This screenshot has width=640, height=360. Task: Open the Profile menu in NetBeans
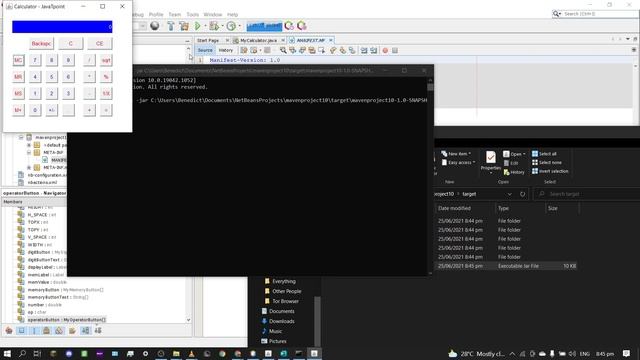pyautogui.click(x=156, y=14)
